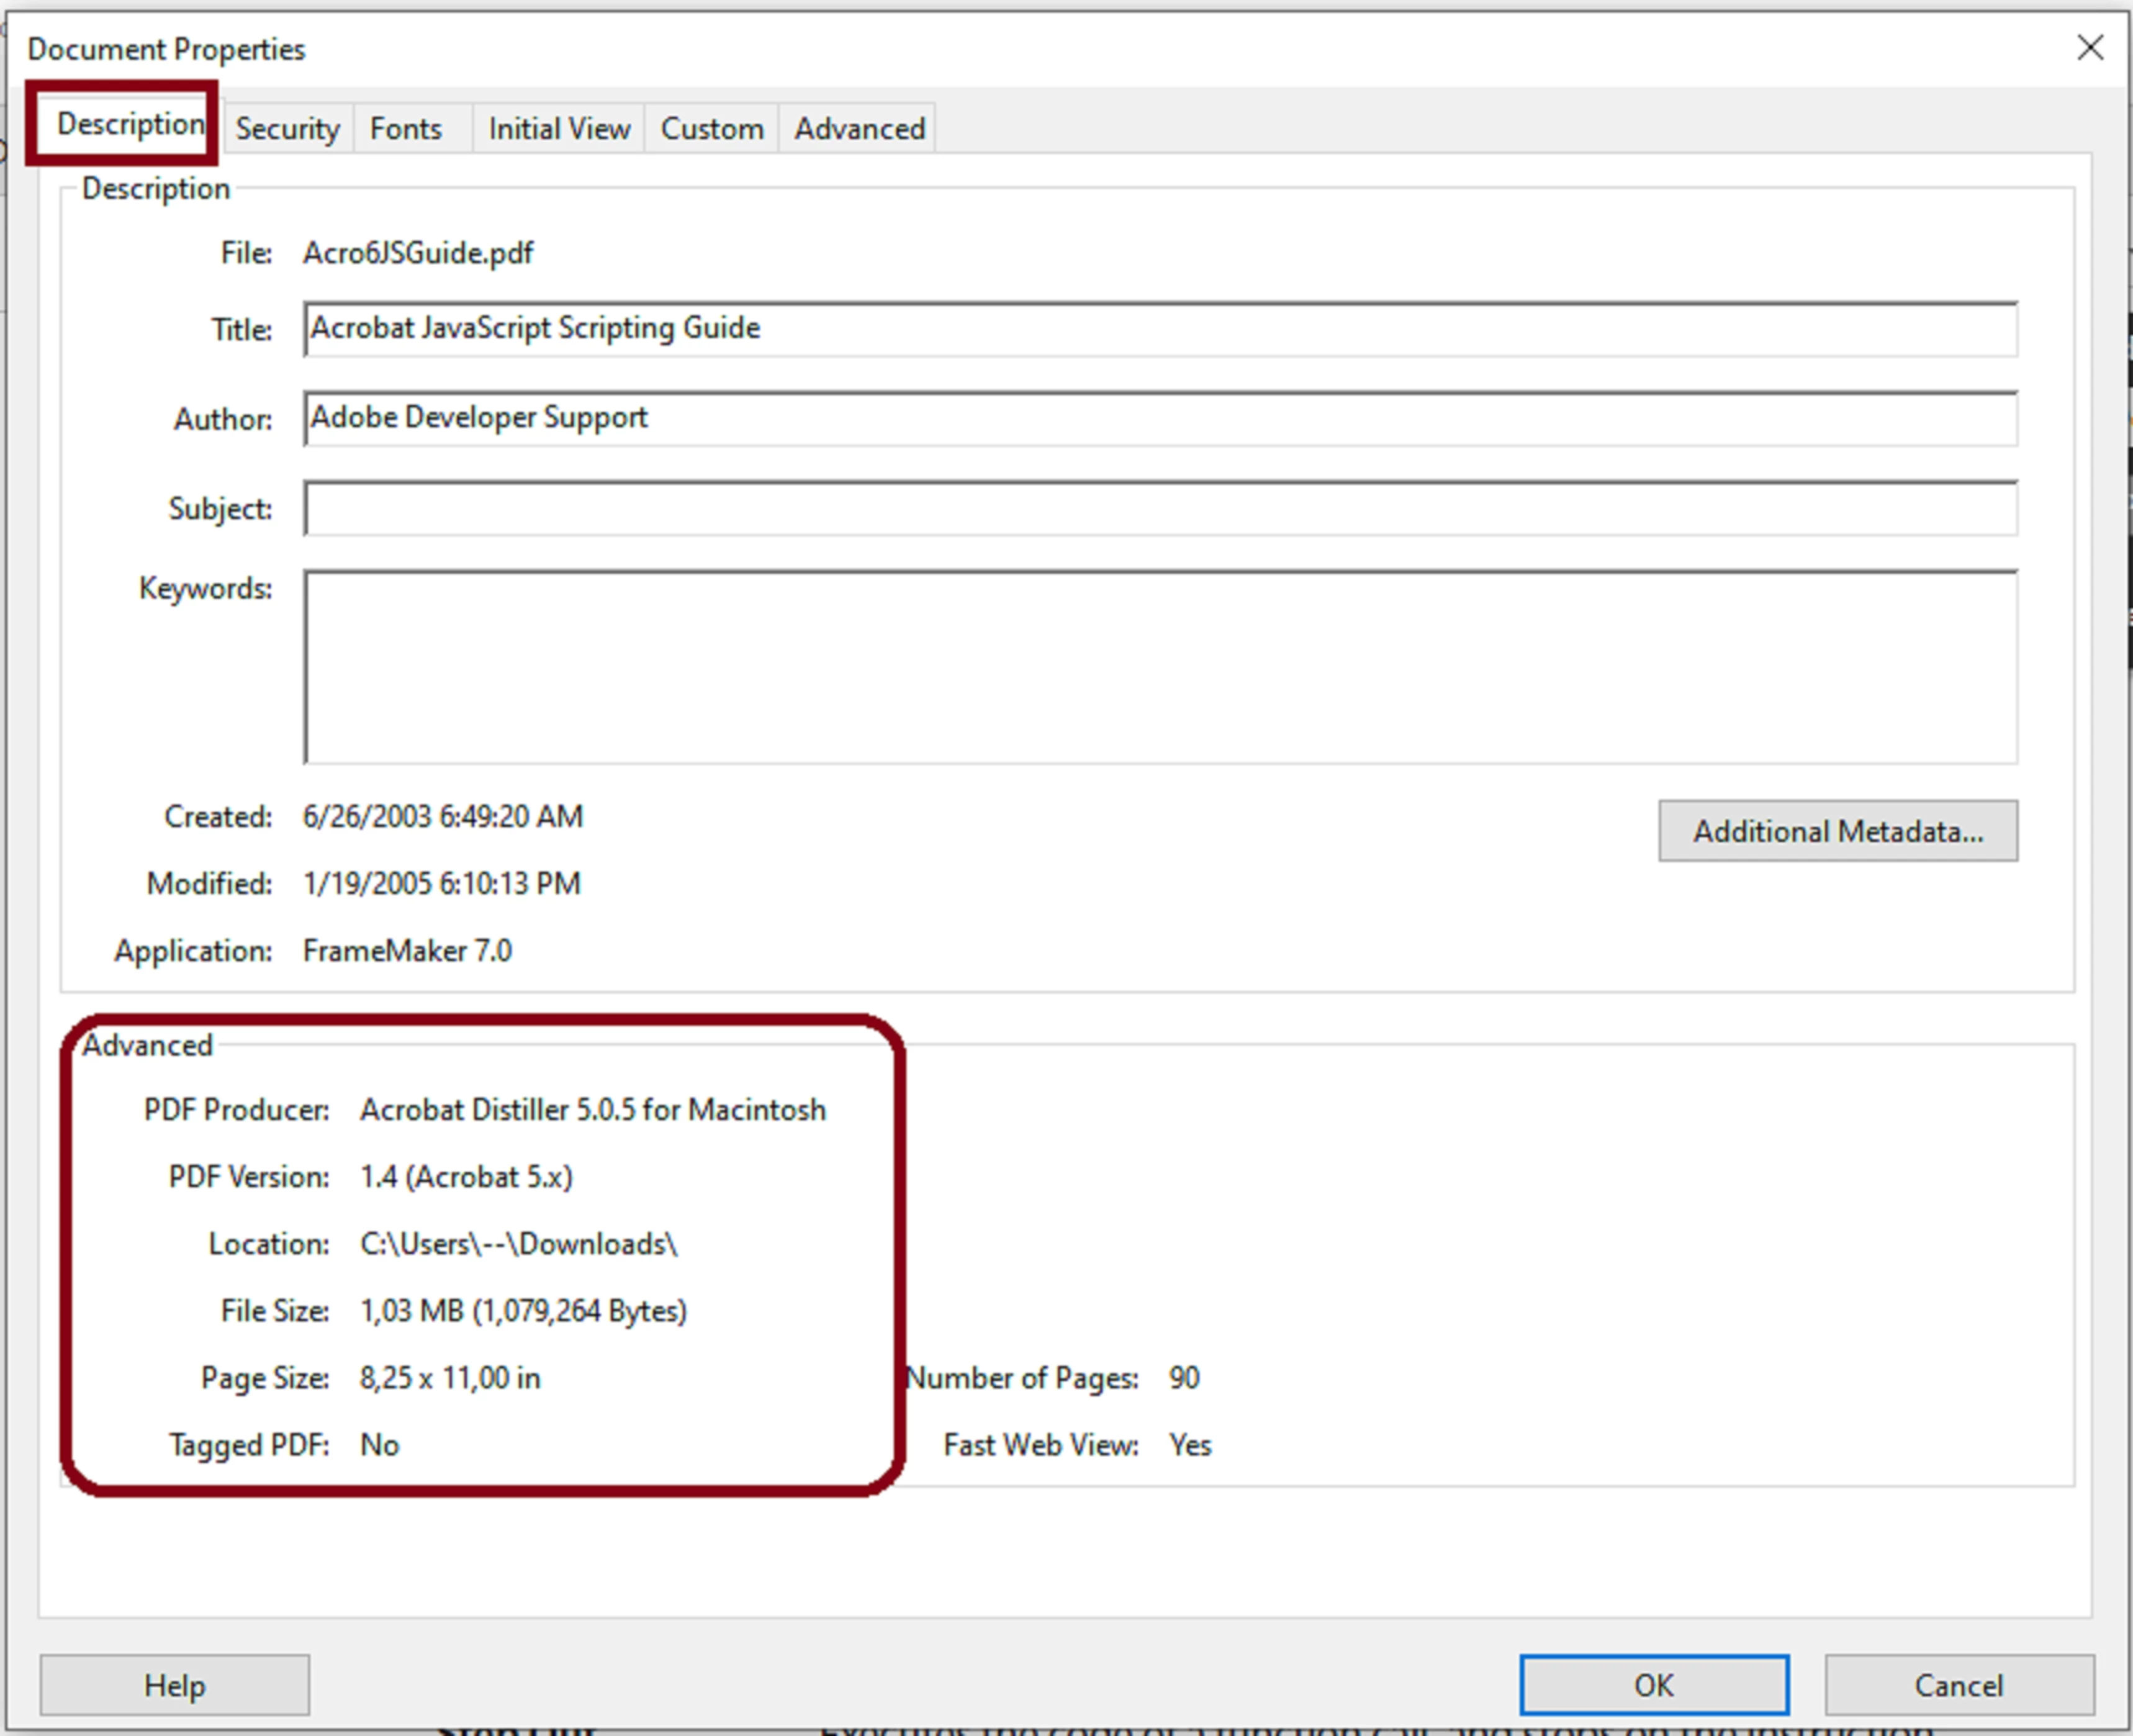Focus the Author input field
The width and height of the screenshot is (2133, 1736).
(1160, 418)
